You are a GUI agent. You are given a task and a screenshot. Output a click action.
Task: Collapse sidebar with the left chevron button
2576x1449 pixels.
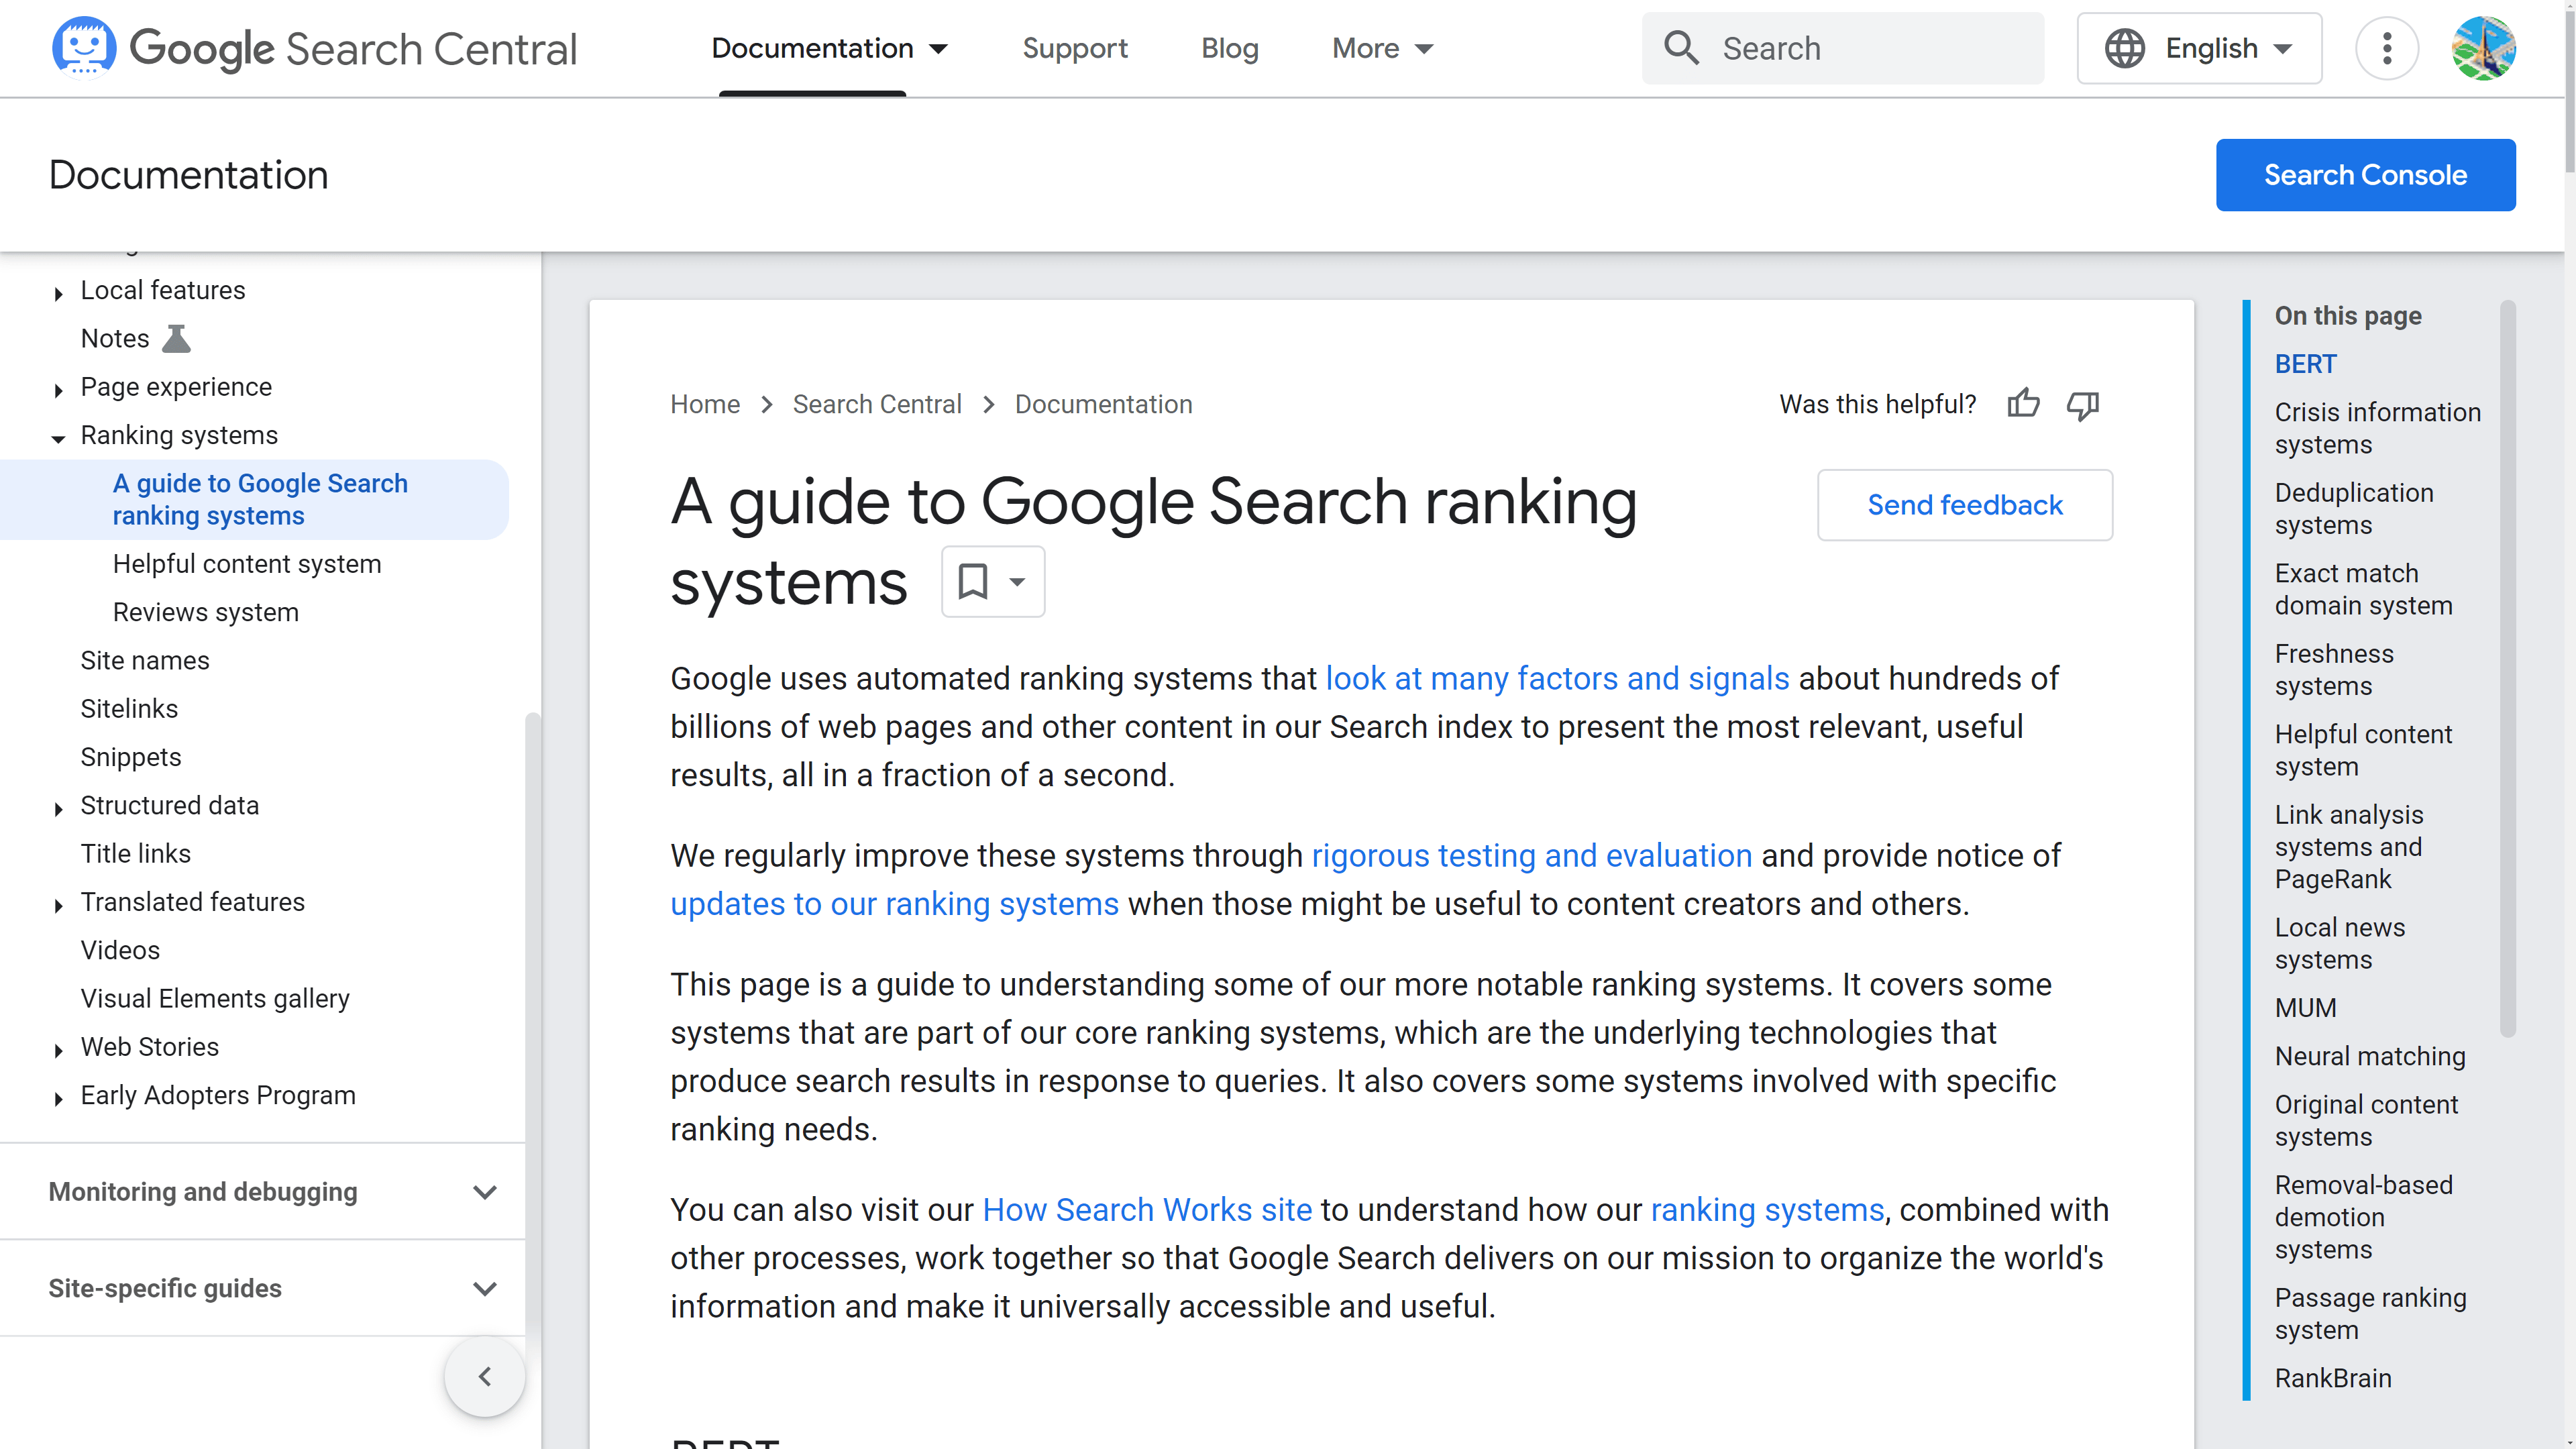point(484,1376)
